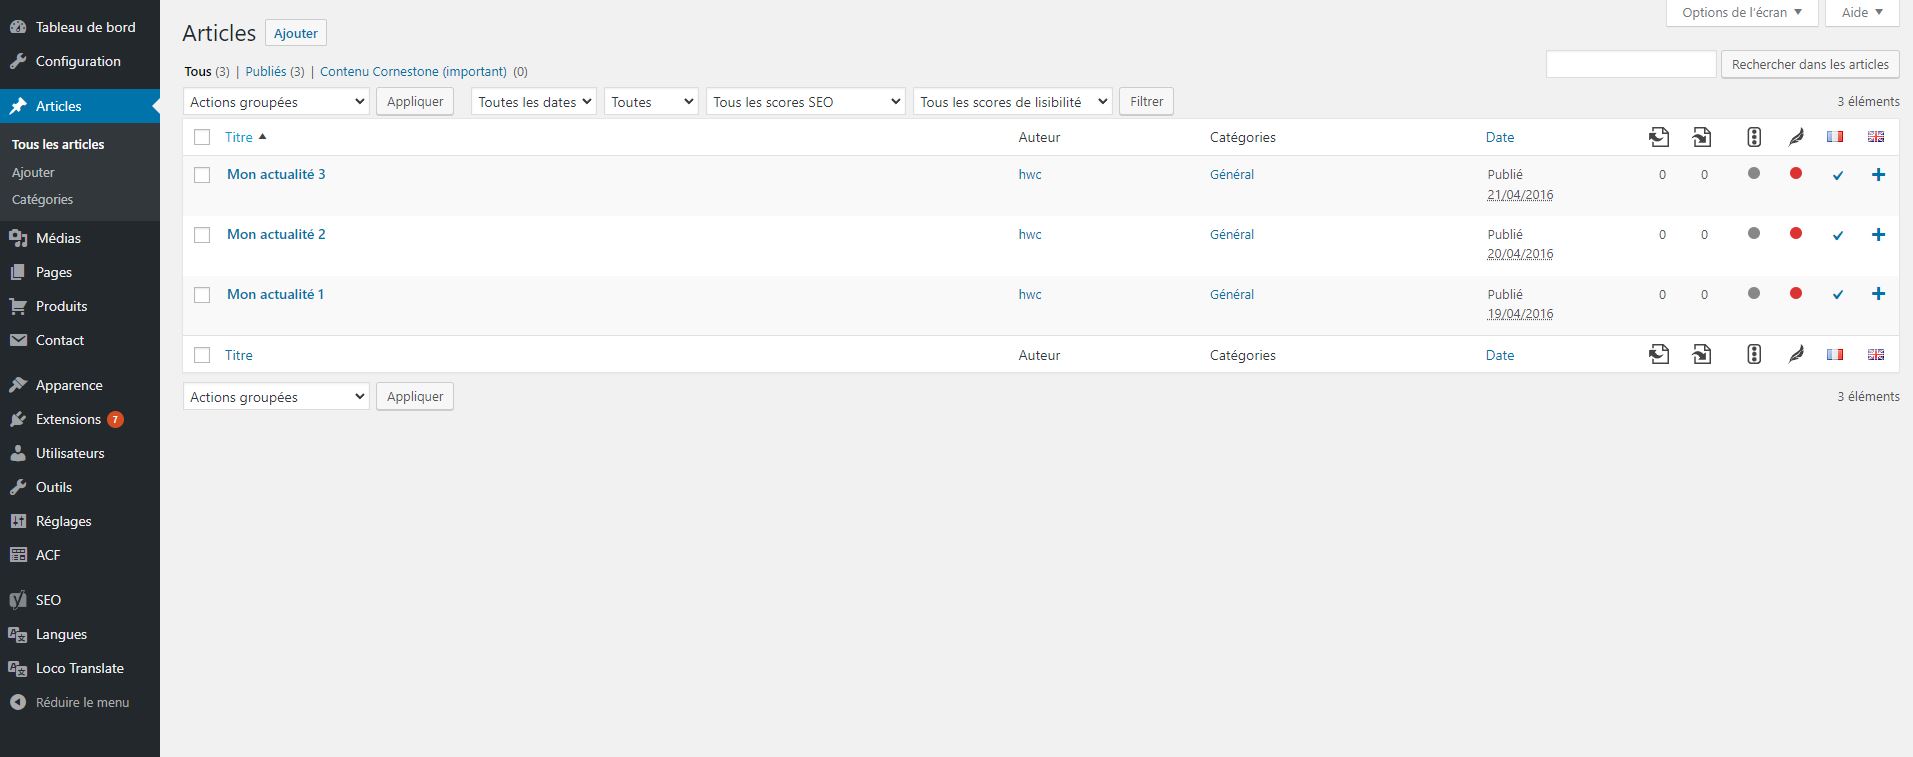Screen dimensions: 1913x757
Task: Click the Configuration wrench icon in sidebar
Action: pyautogui.click(x=18, y=61)
